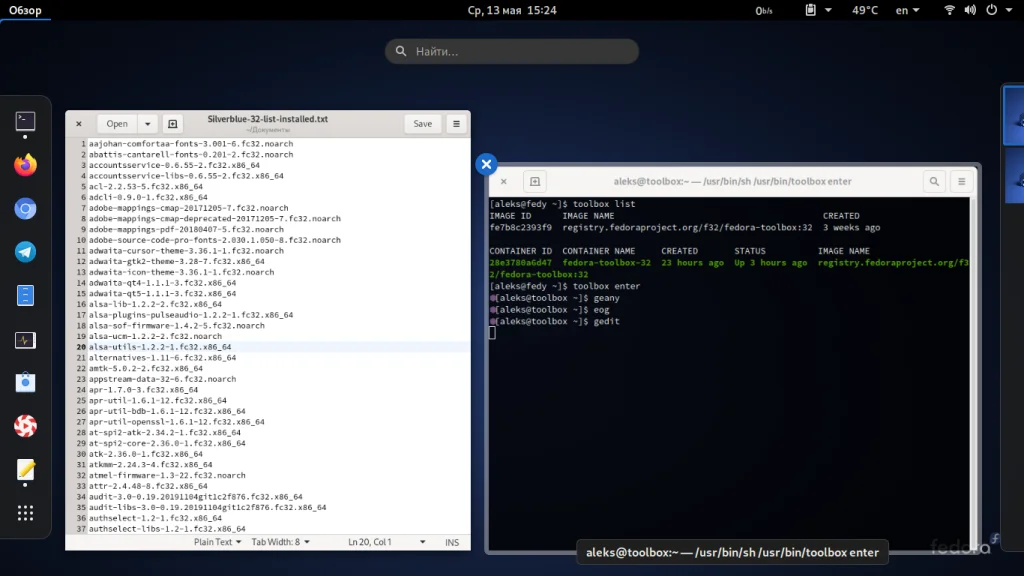
Task: Expand the Open recent files dropdown arrow
Action: click(x=148, y=124)
